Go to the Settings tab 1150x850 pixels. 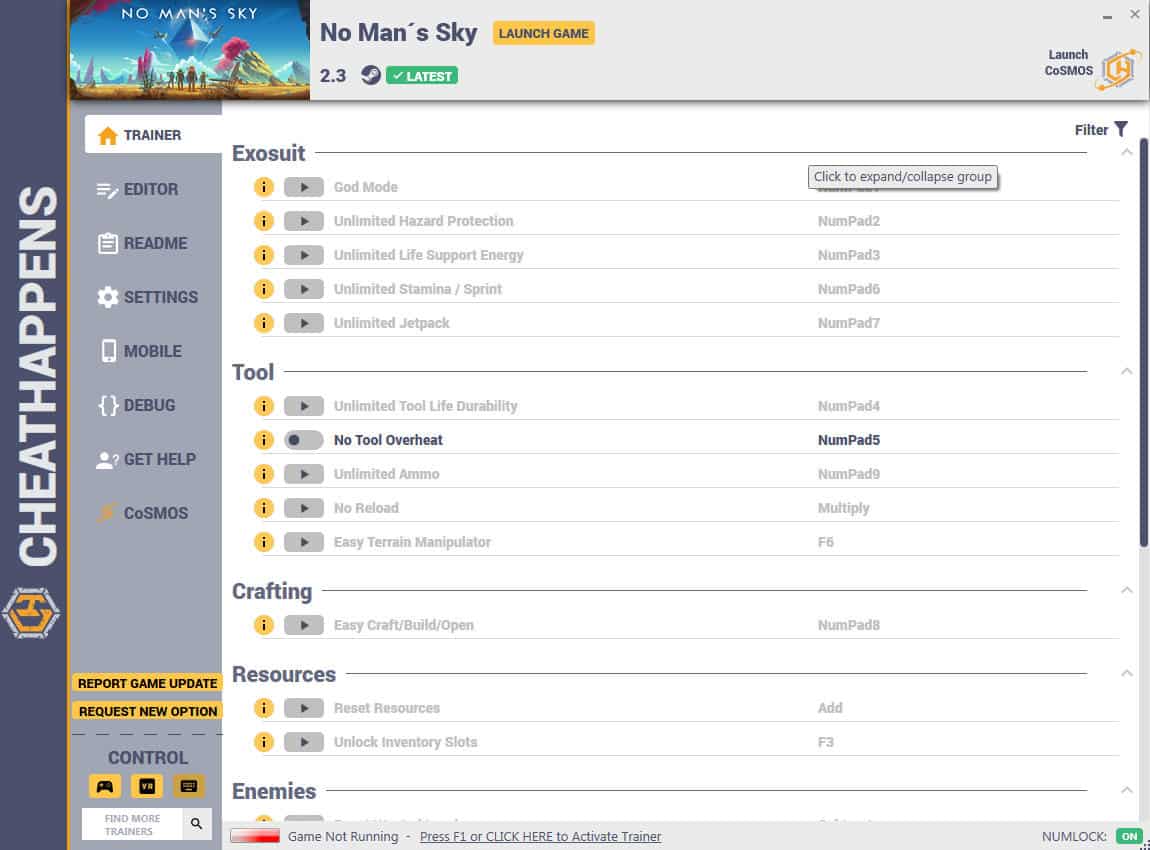click(x=147, y=297)
